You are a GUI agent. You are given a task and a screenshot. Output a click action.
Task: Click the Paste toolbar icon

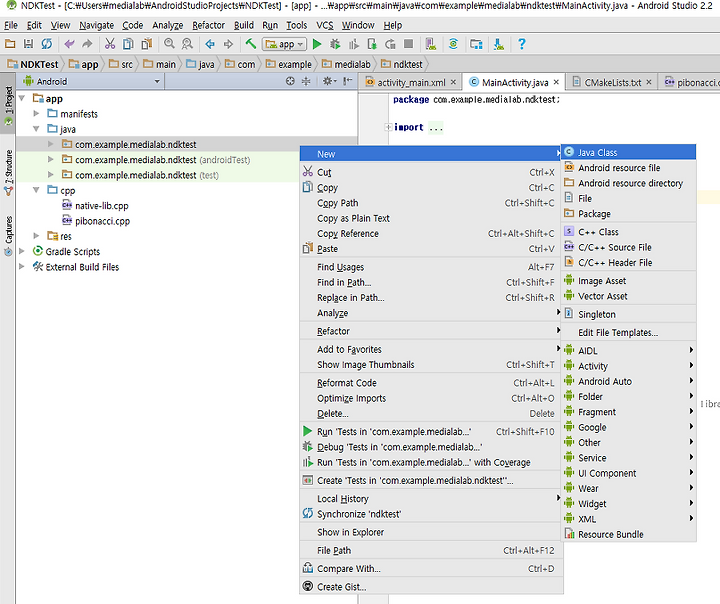[x=146, y=44]
